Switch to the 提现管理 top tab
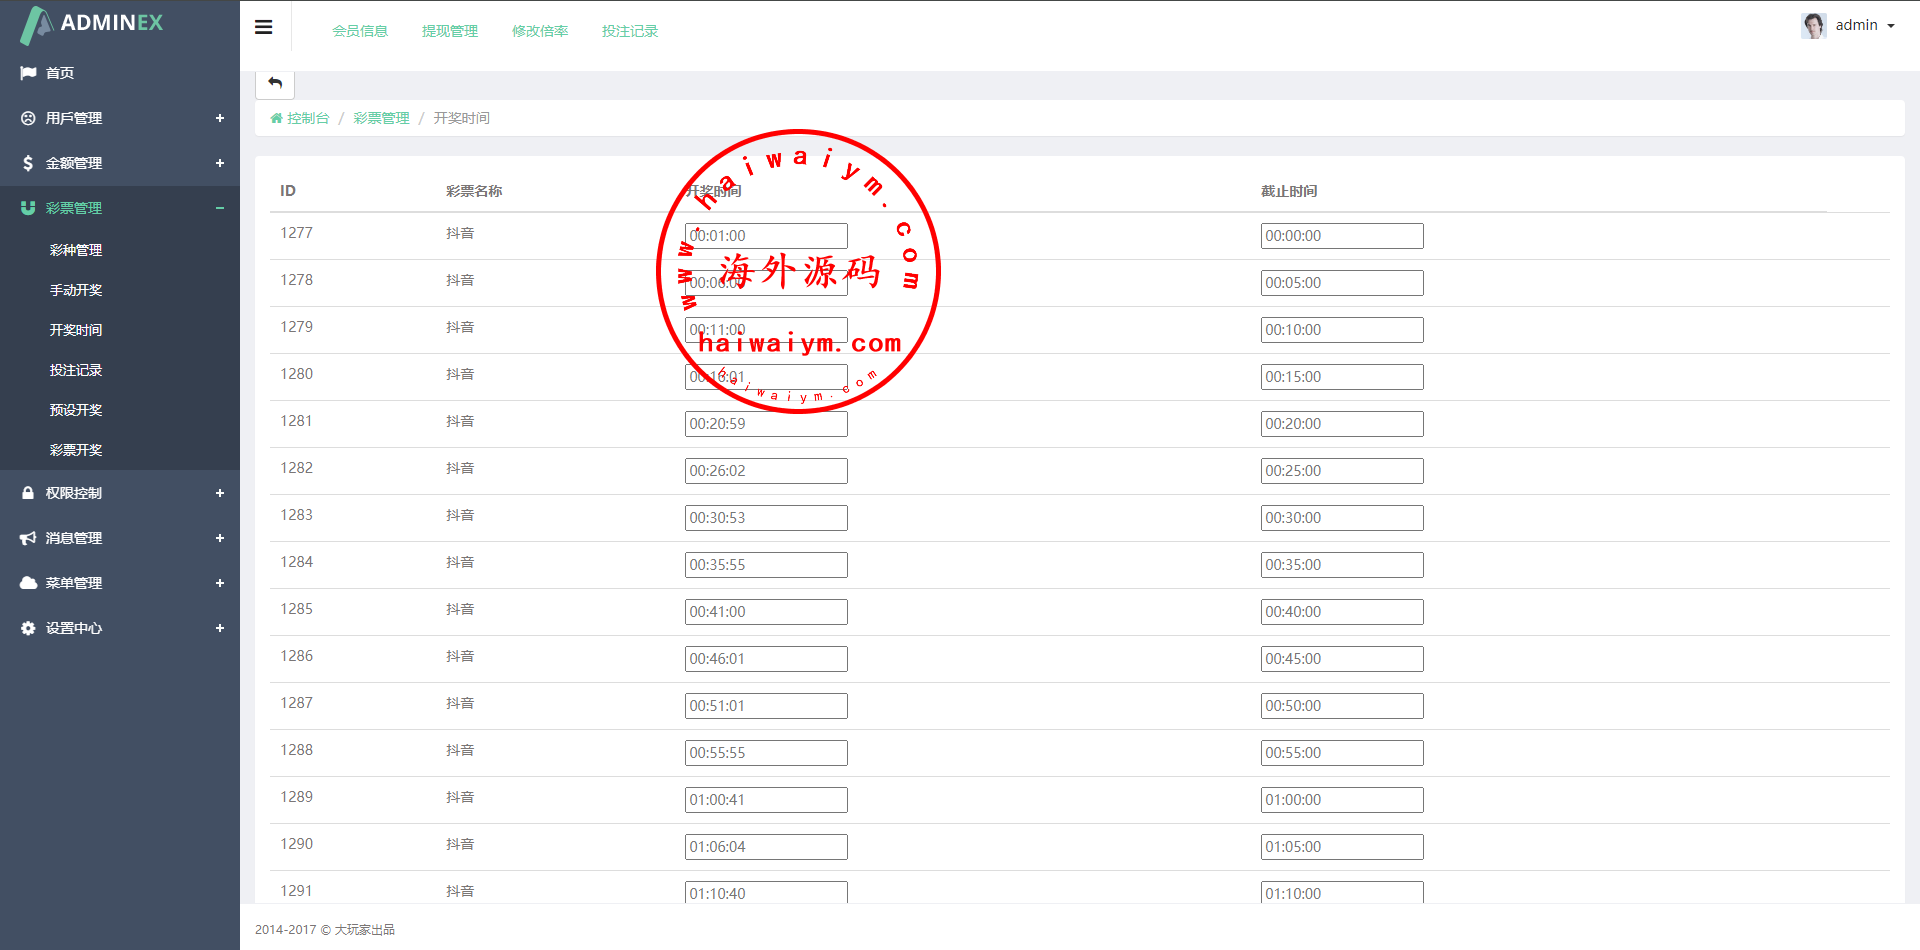Viewport: 1920px width, 950px height. point(450,31)
